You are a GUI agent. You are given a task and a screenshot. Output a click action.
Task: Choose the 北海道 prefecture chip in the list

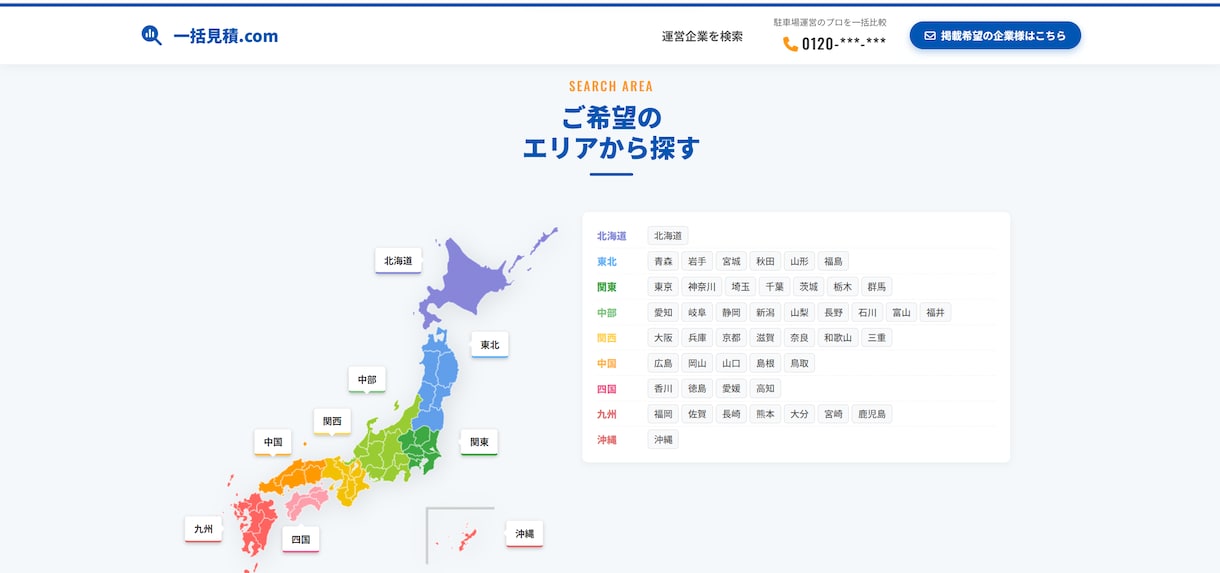point(668,236)
